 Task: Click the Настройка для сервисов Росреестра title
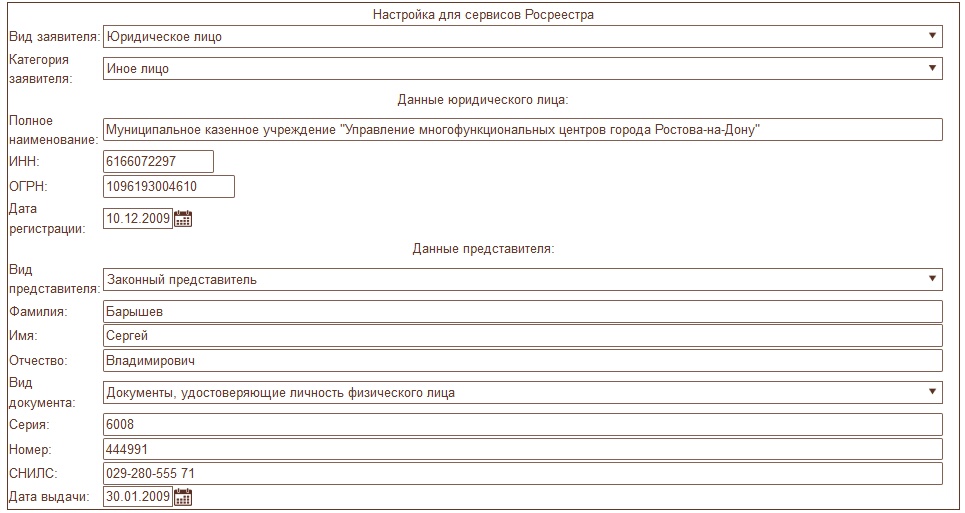tap(483, 15)
